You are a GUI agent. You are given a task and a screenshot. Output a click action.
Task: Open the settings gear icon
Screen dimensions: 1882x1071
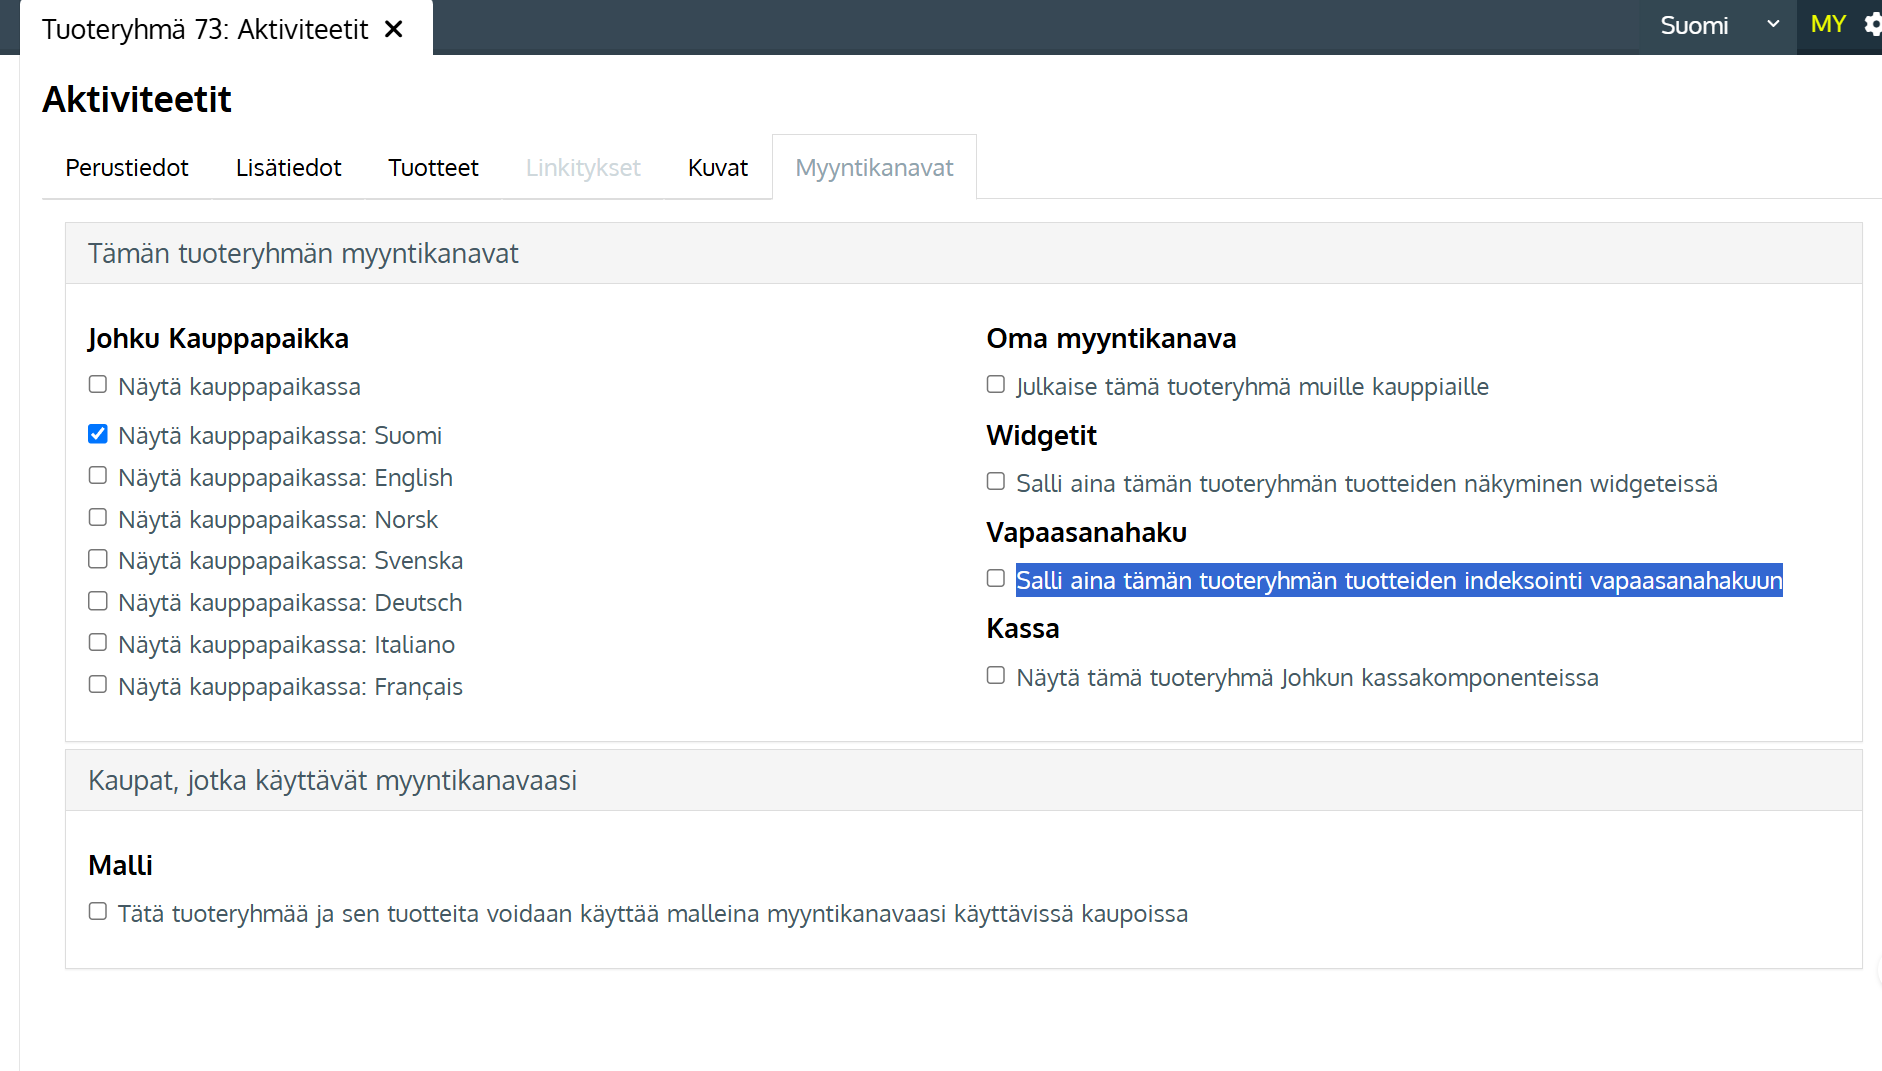1872,25
